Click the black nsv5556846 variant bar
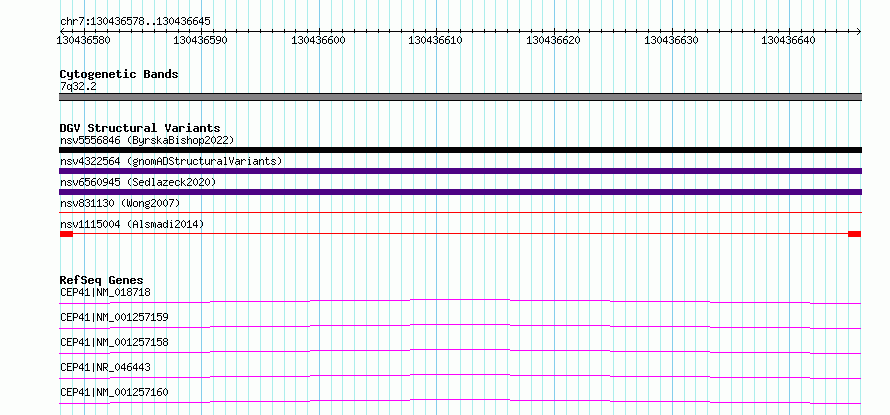The width and height of the screenshot is (890, 415). tap(460, 150)
